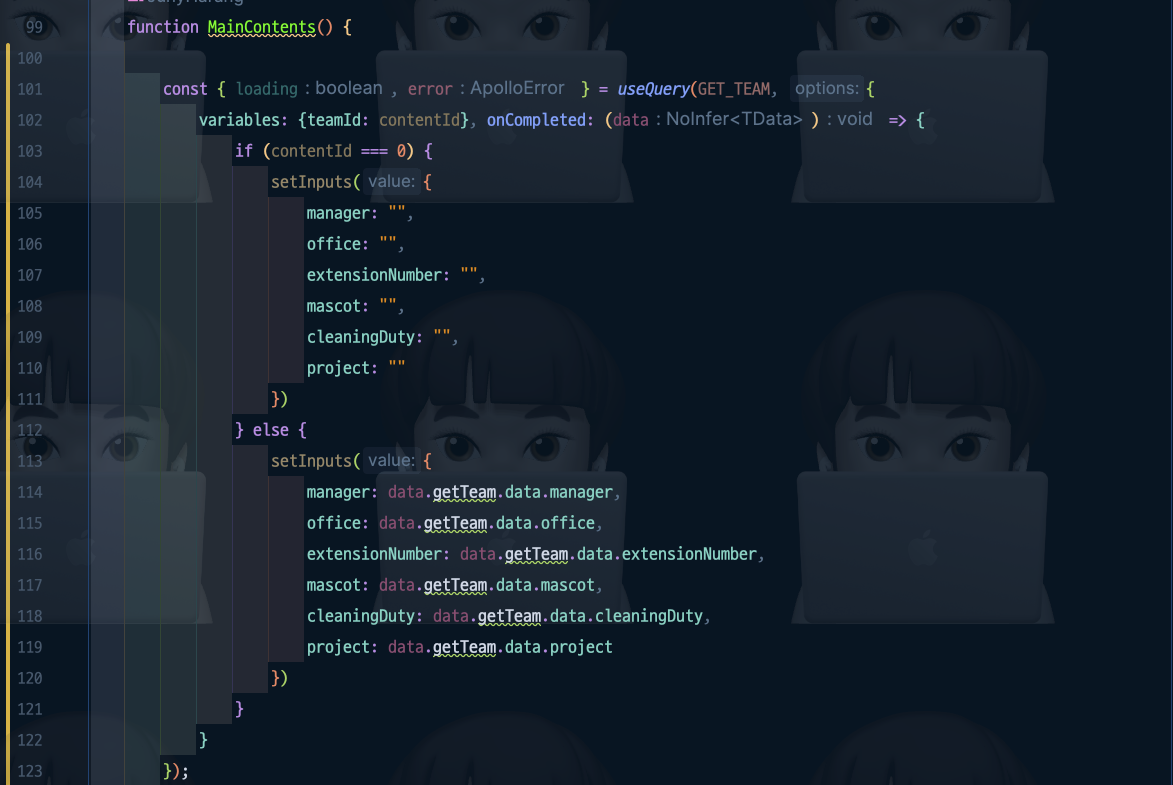Viewport: 1173px width, 785px height.
Task: Click the value: hint on line 104
Action: point(391,181)
